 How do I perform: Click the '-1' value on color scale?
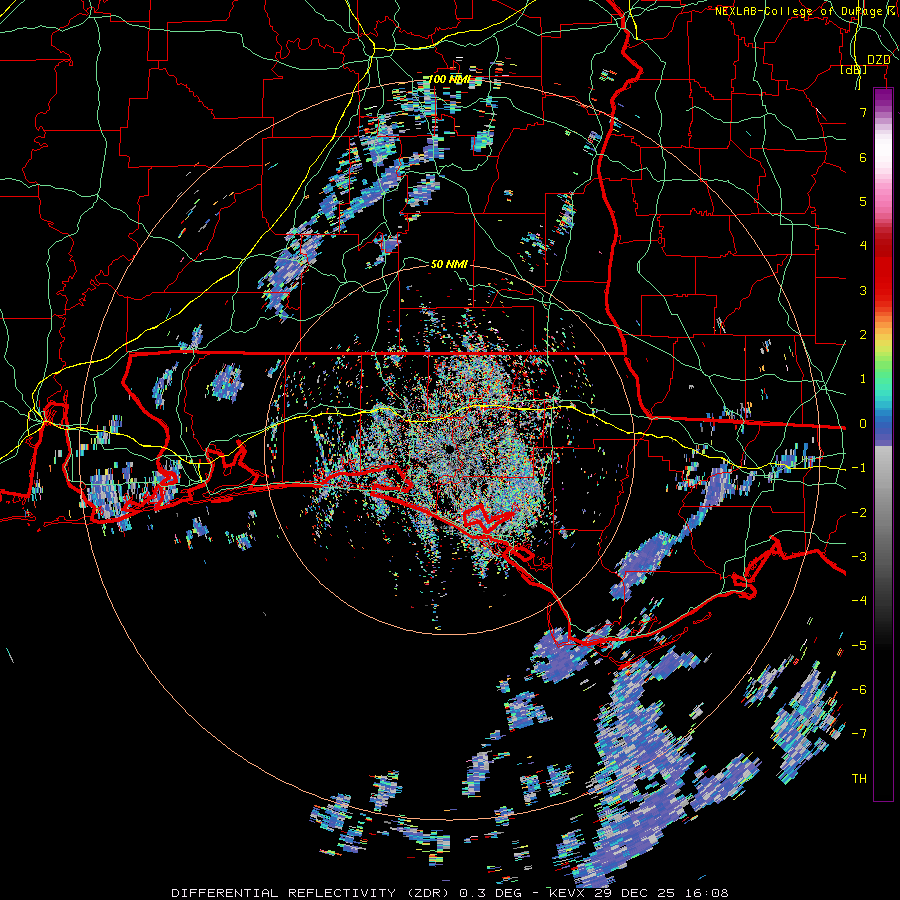[859, 468]
